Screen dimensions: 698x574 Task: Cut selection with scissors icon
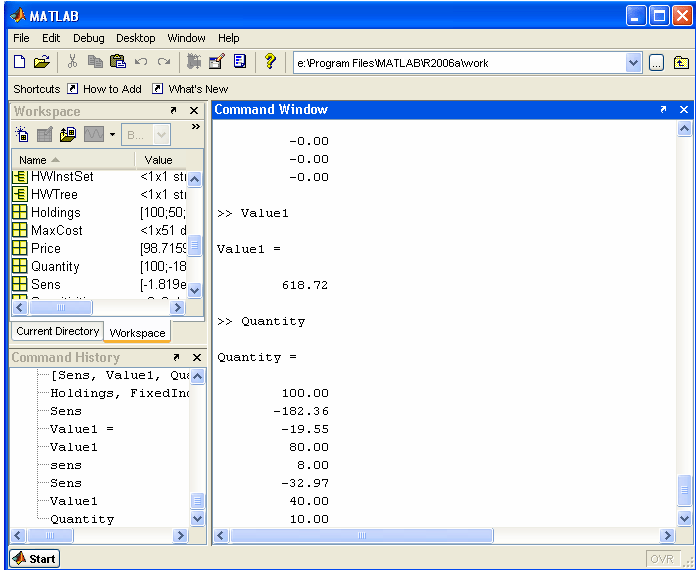(72, 62)
